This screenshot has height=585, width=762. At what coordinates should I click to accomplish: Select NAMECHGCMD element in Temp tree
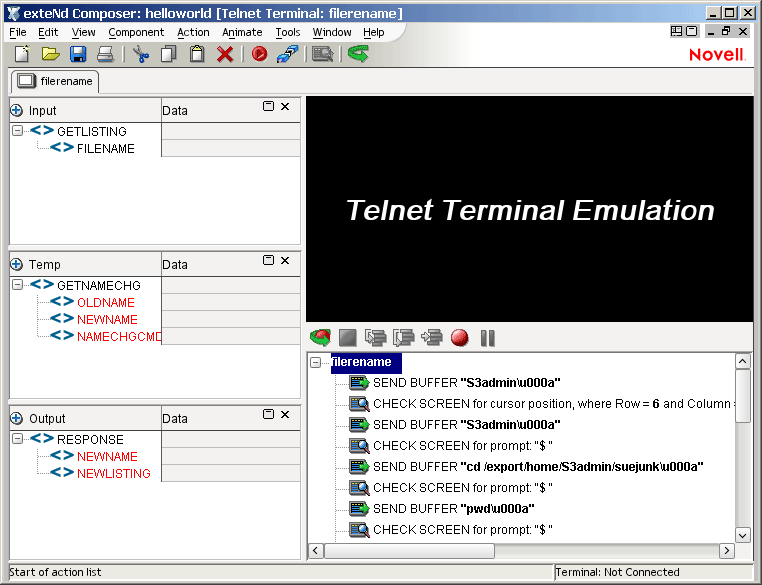(119, 336)
